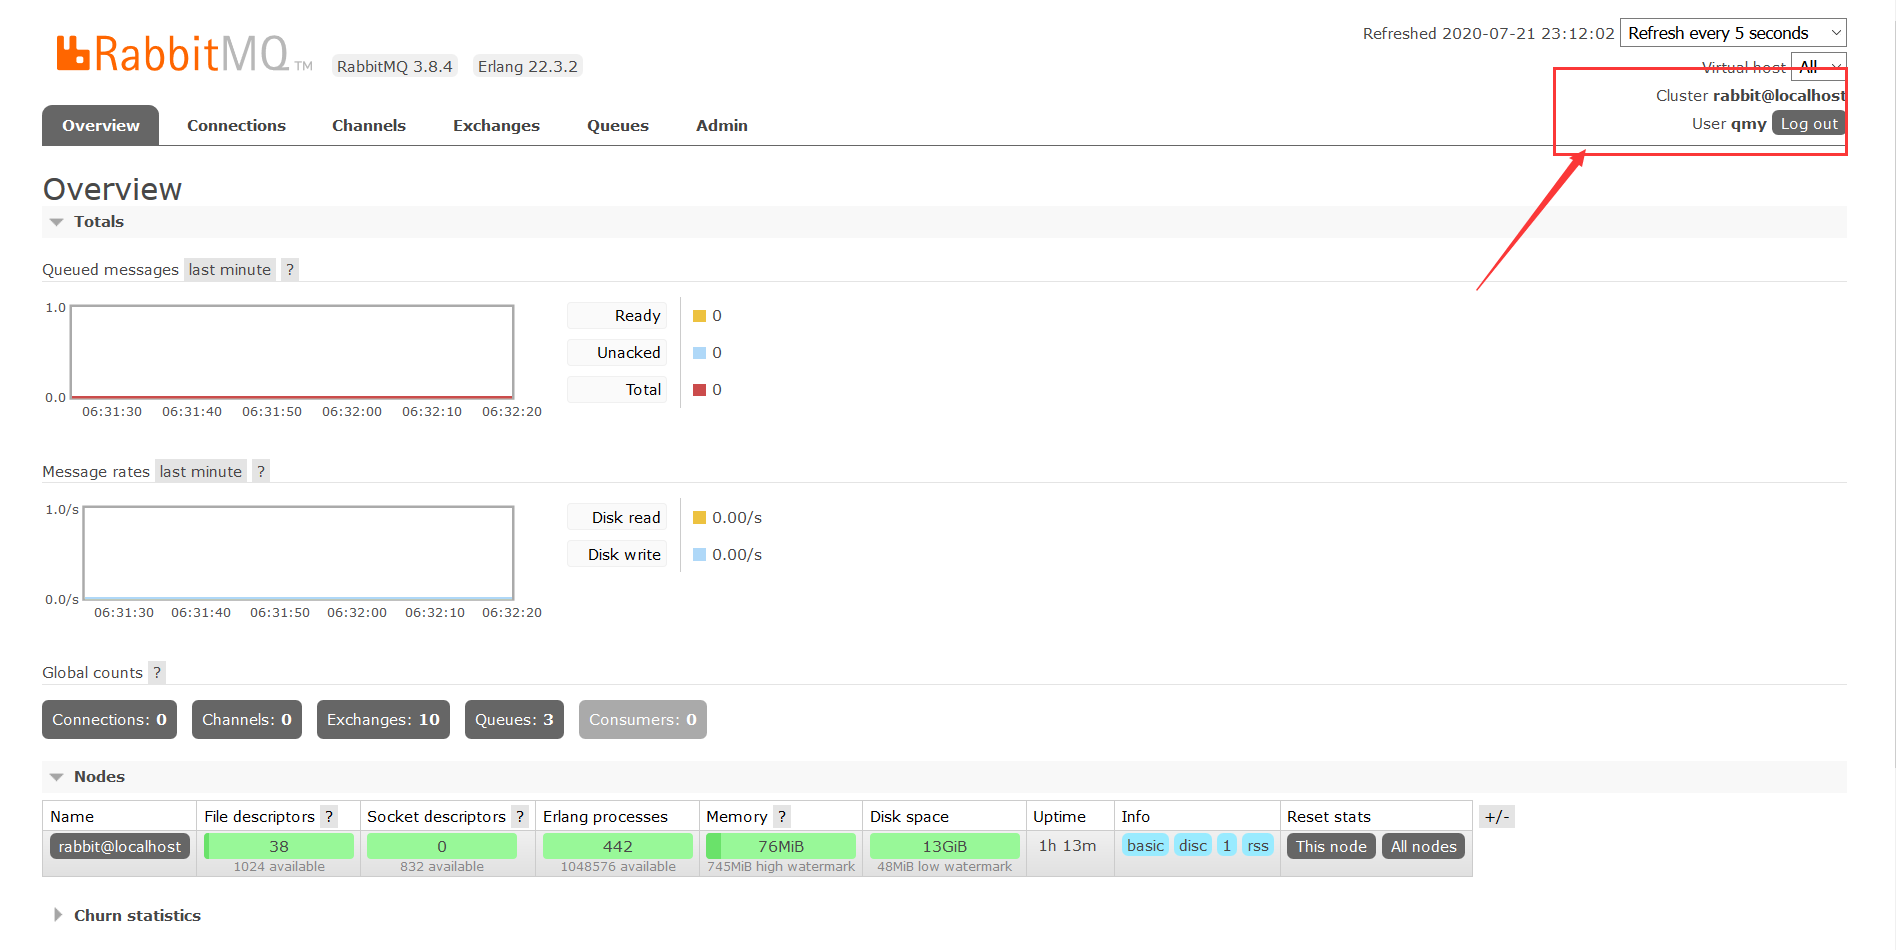Click Consumers: 0 global count
This screenshot has height=950, width=1896.
coord(643,720)
